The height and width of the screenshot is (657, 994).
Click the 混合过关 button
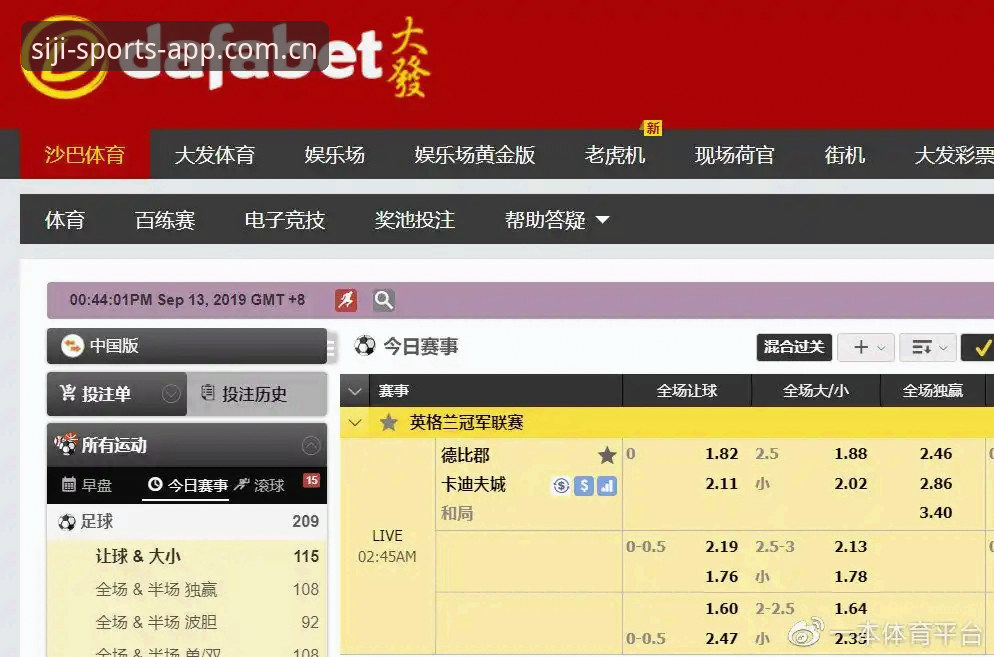point(794,348)
